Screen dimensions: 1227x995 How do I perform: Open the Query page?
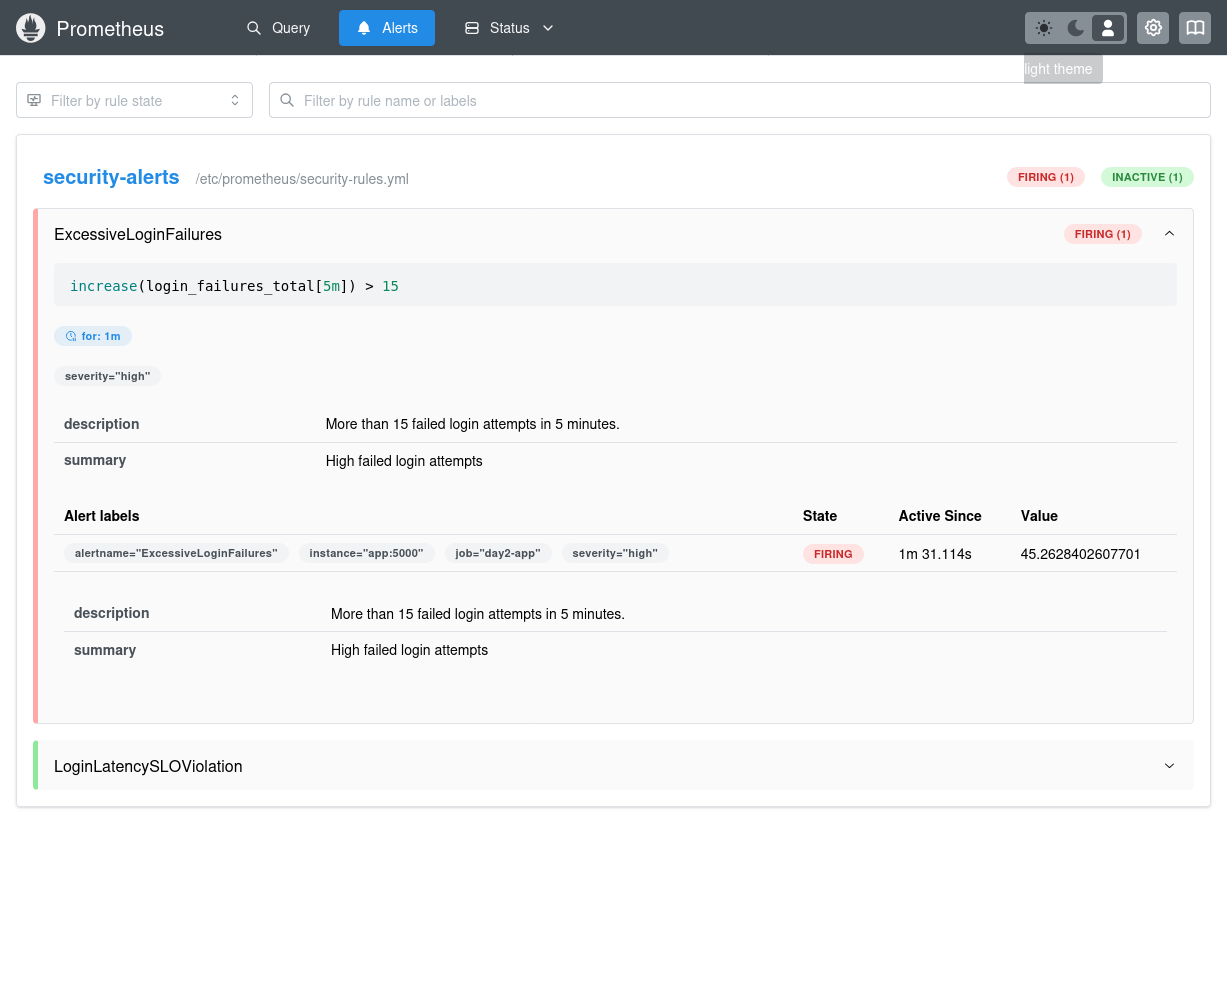click(279, 28)
